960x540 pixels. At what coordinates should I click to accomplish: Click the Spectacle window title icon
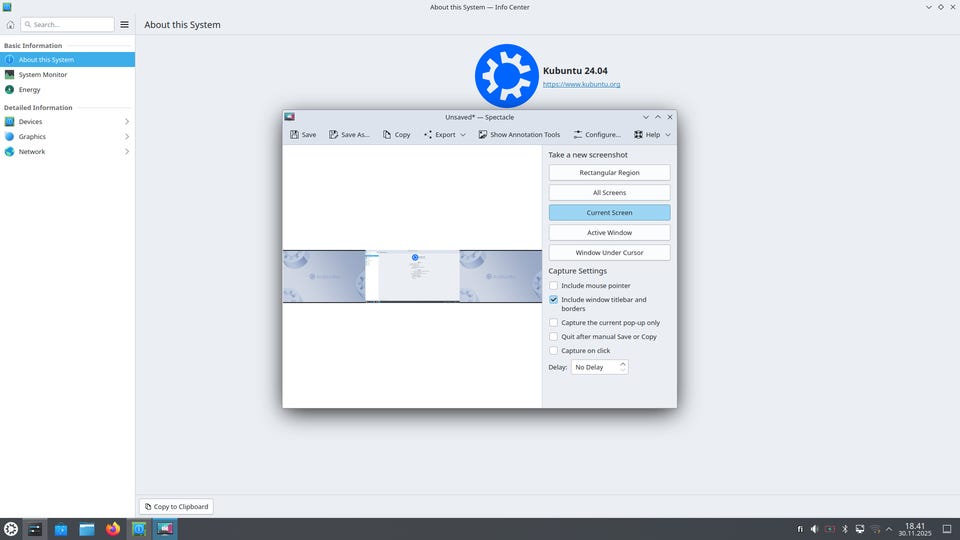click(x=290, y=116)
